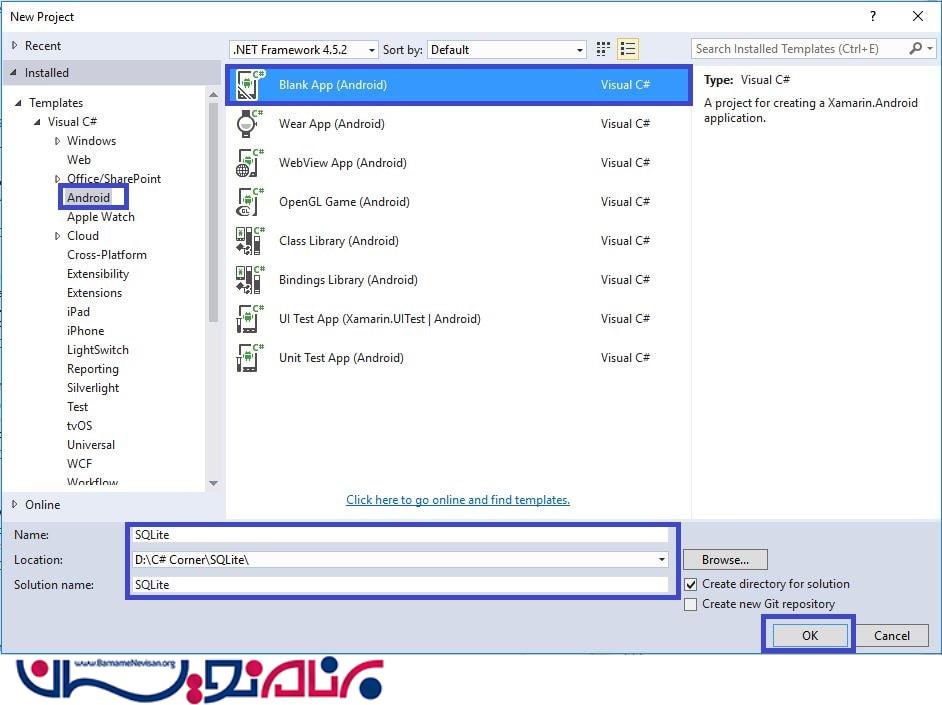Click the WebView App globe icon
942x705 pixels.
248,163
